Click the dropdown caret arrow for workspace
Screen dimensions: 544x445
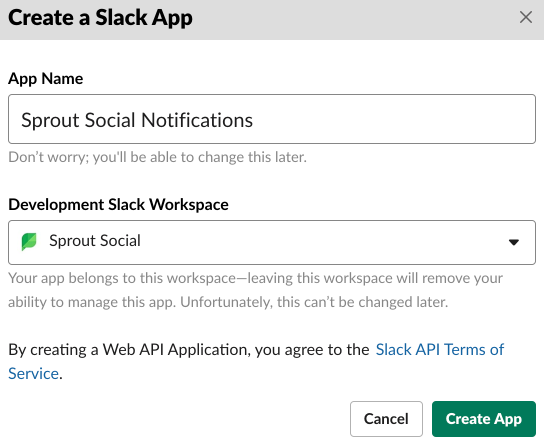coord(514,242)
